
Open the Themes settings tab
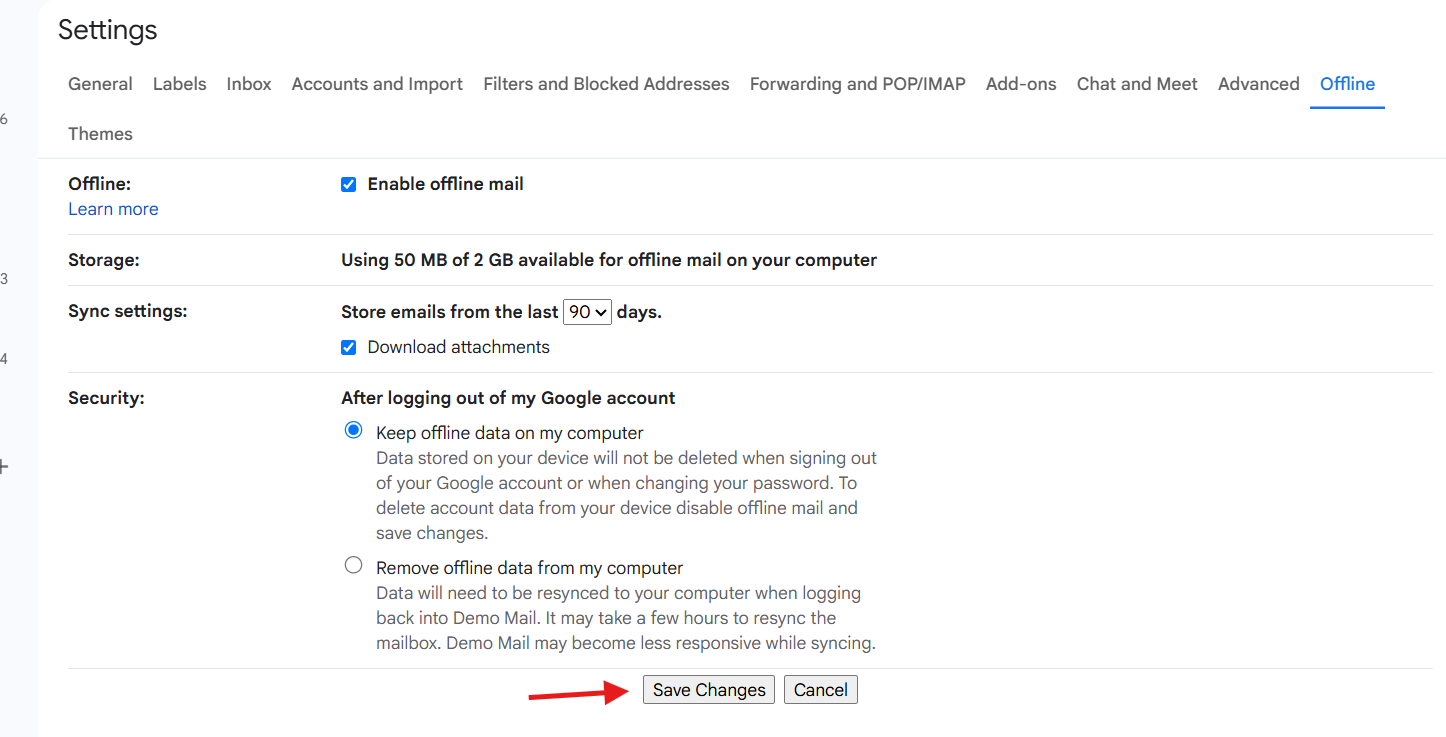point(100,134)
